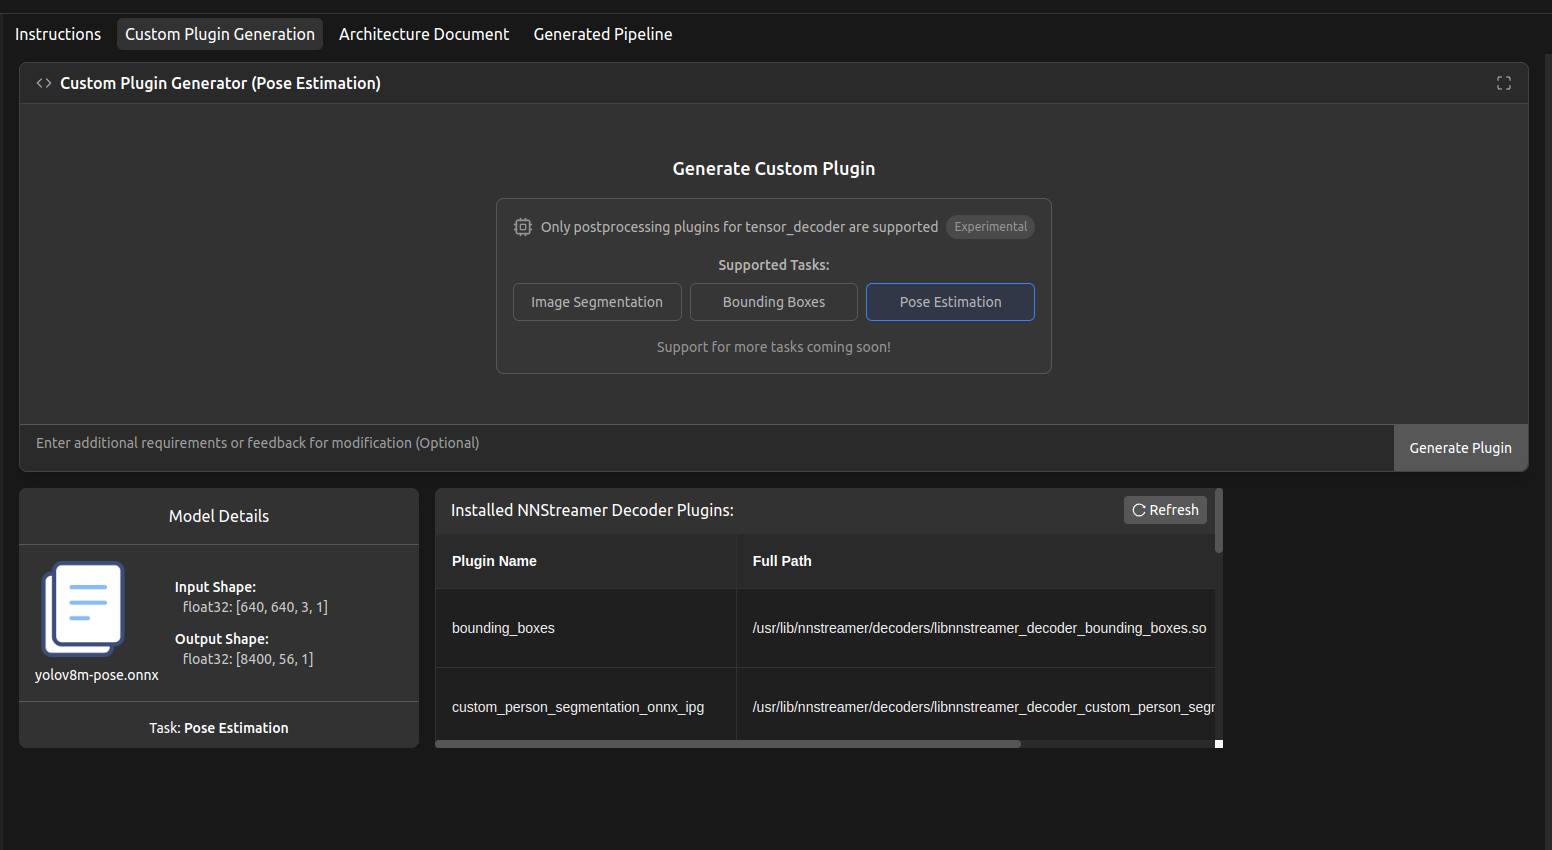Click the Experimental badge label
The height and width of the screenshot is (850, 1552).
(x=990, y=227)
